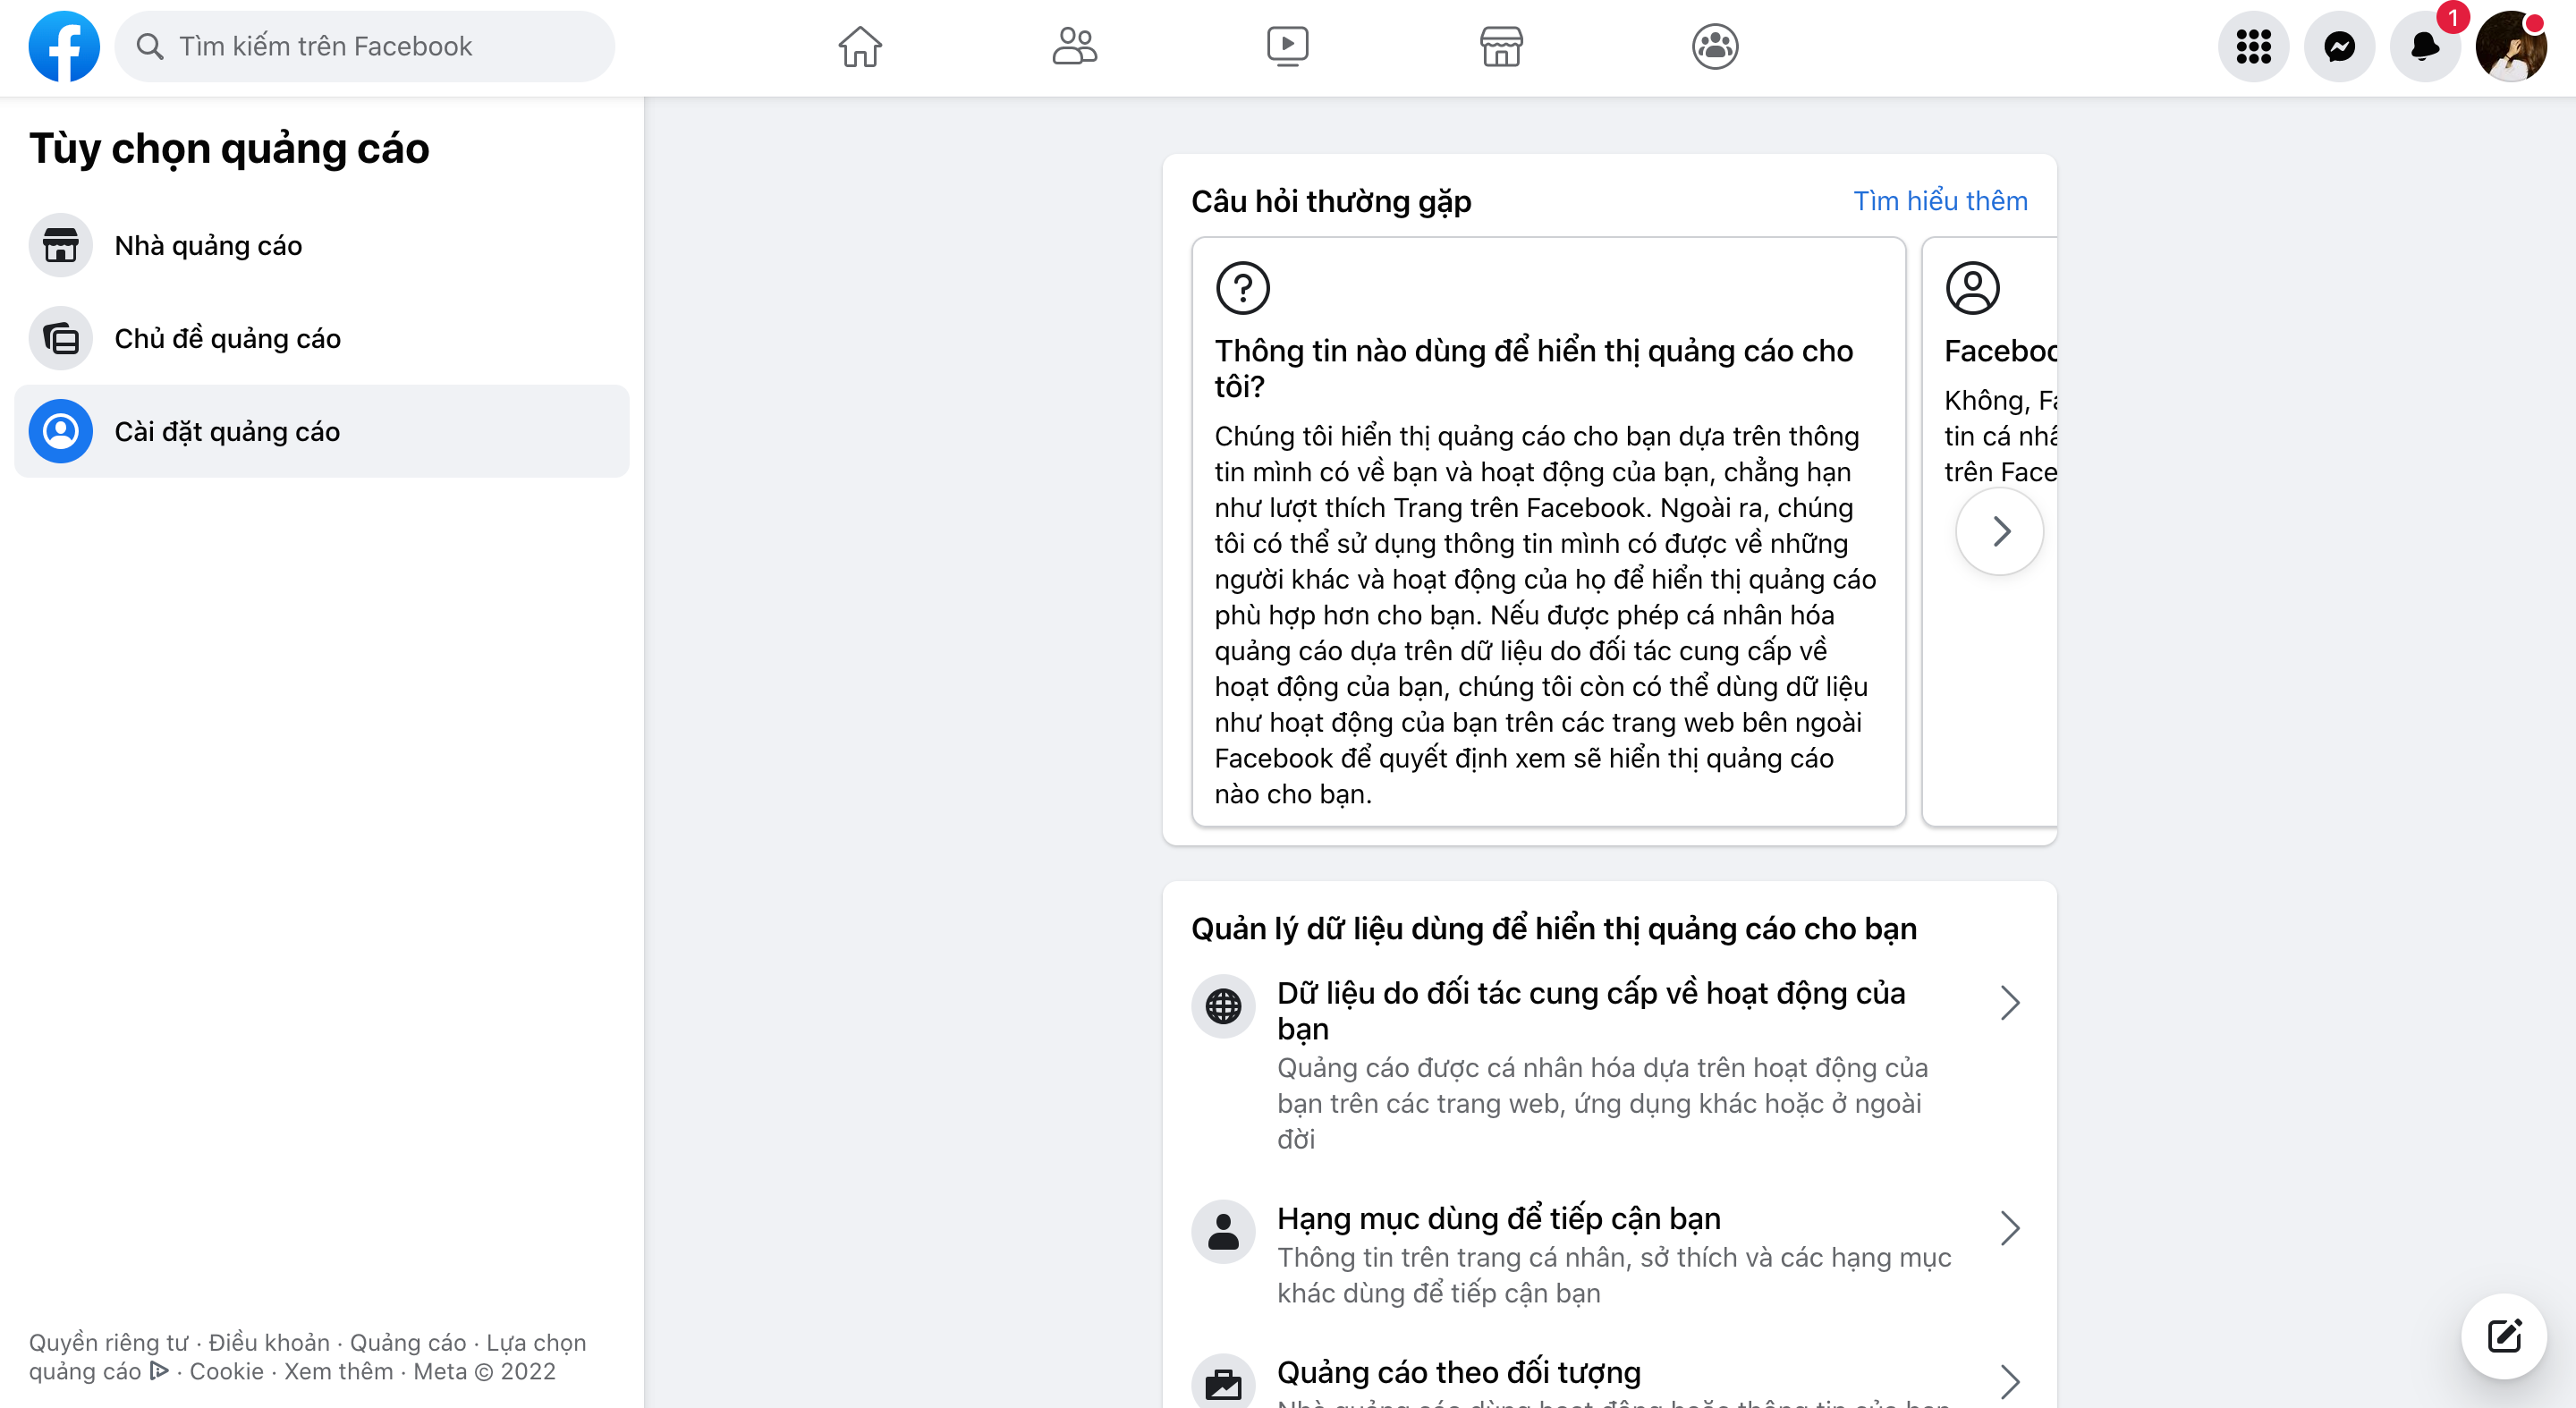
Task: Click the Messenger icon
Action: click(2338, 45)
